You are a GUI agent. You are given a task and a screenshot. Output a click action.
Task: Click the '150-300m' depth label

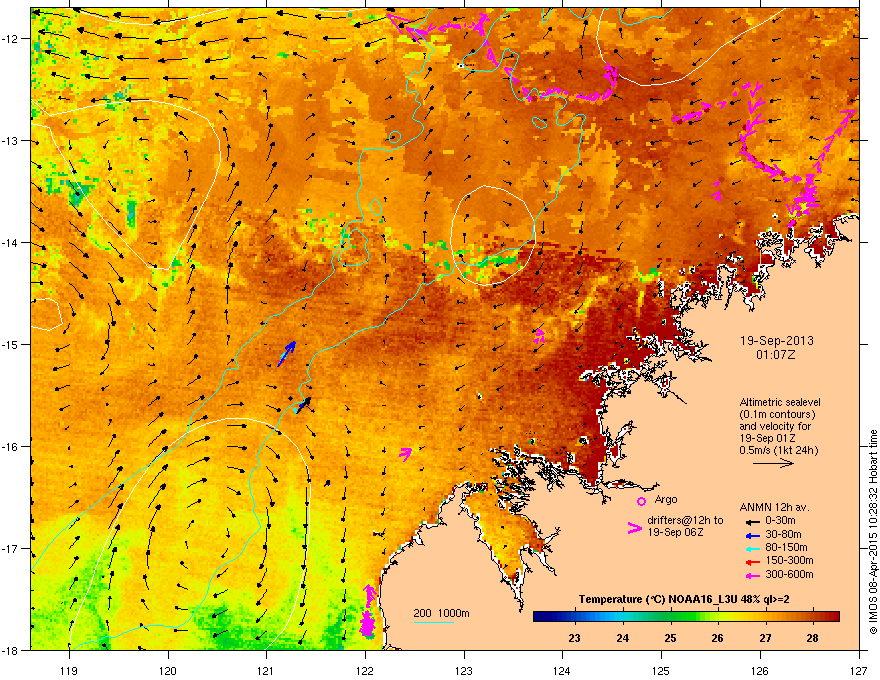[789, 560]
